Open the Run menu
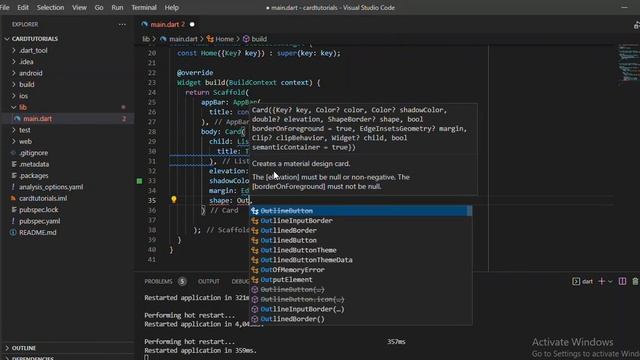Screen dimensions: 640x360 117,7
